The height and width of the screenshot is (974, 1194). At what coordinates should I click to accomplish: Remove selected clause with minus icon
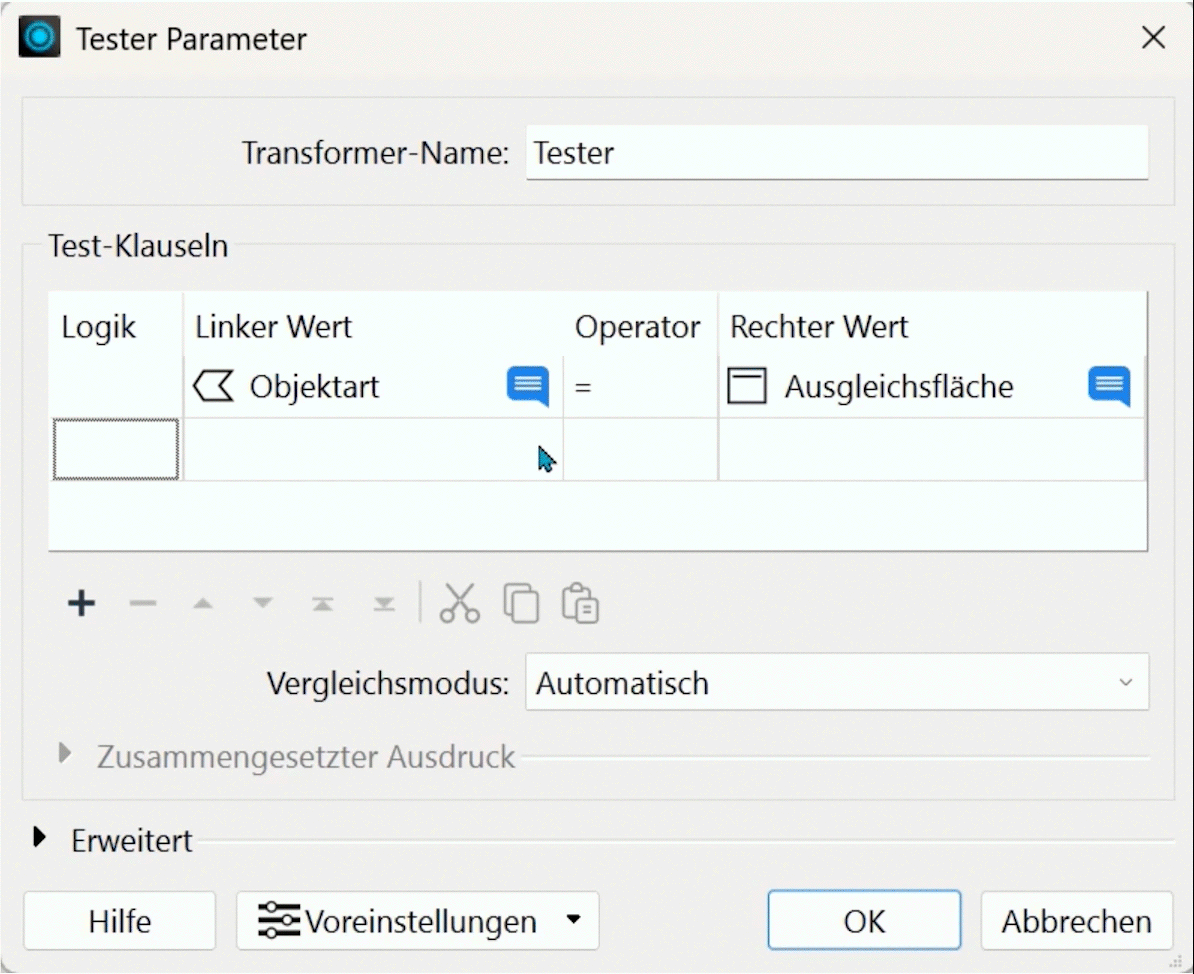click(142, 604)
